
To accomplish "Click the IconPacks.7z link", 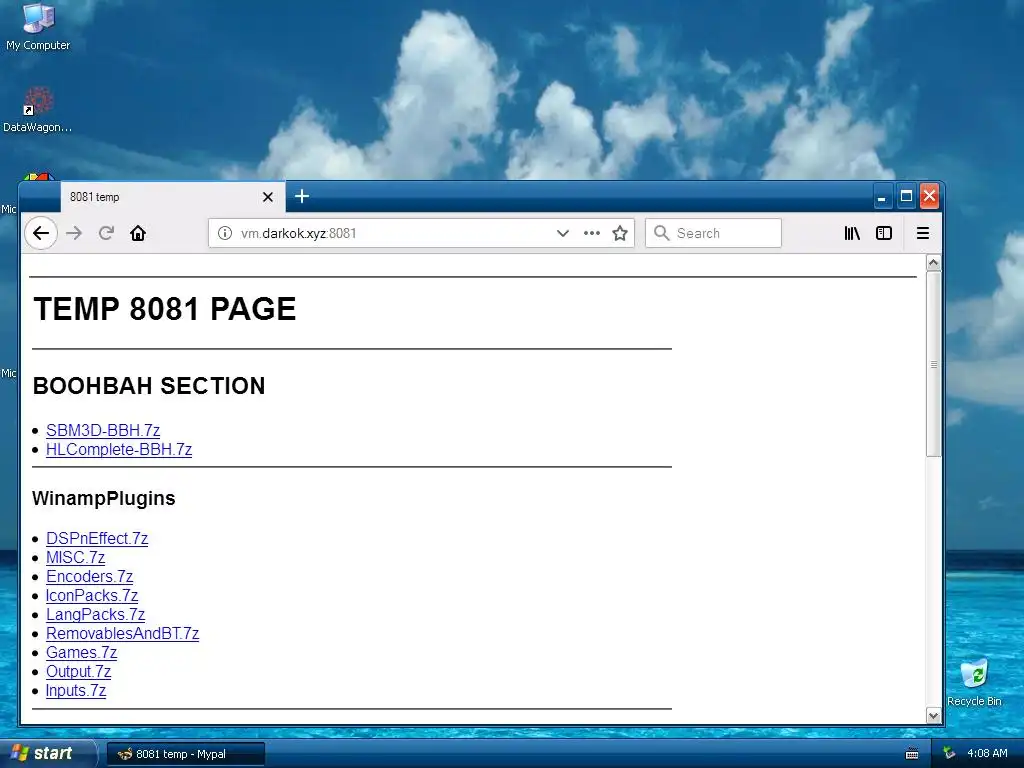I will 92,595.
